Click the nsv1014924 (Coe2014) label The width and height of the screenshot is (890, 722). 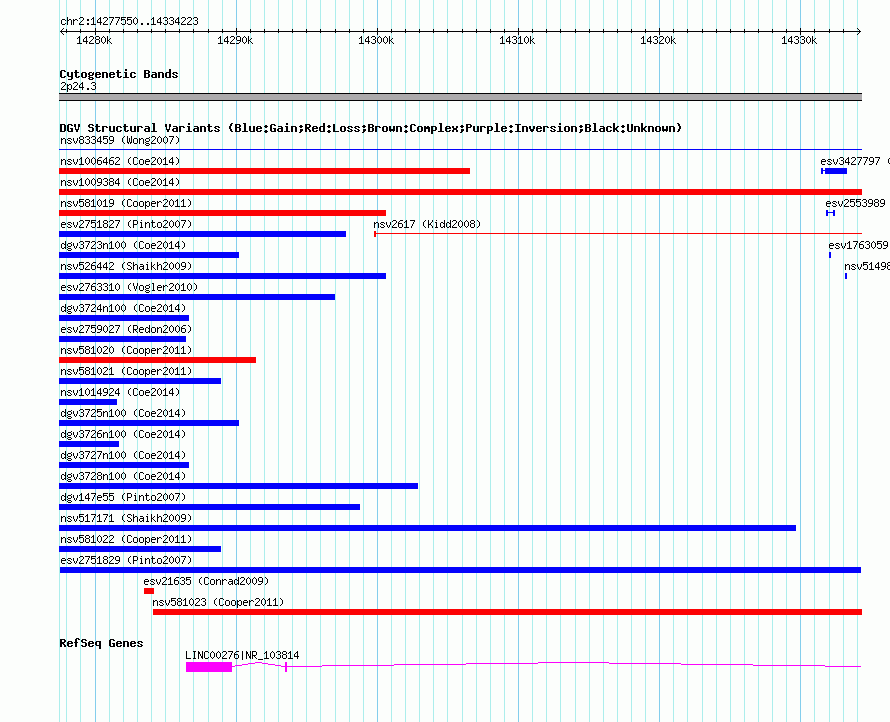tap(120, 392)
